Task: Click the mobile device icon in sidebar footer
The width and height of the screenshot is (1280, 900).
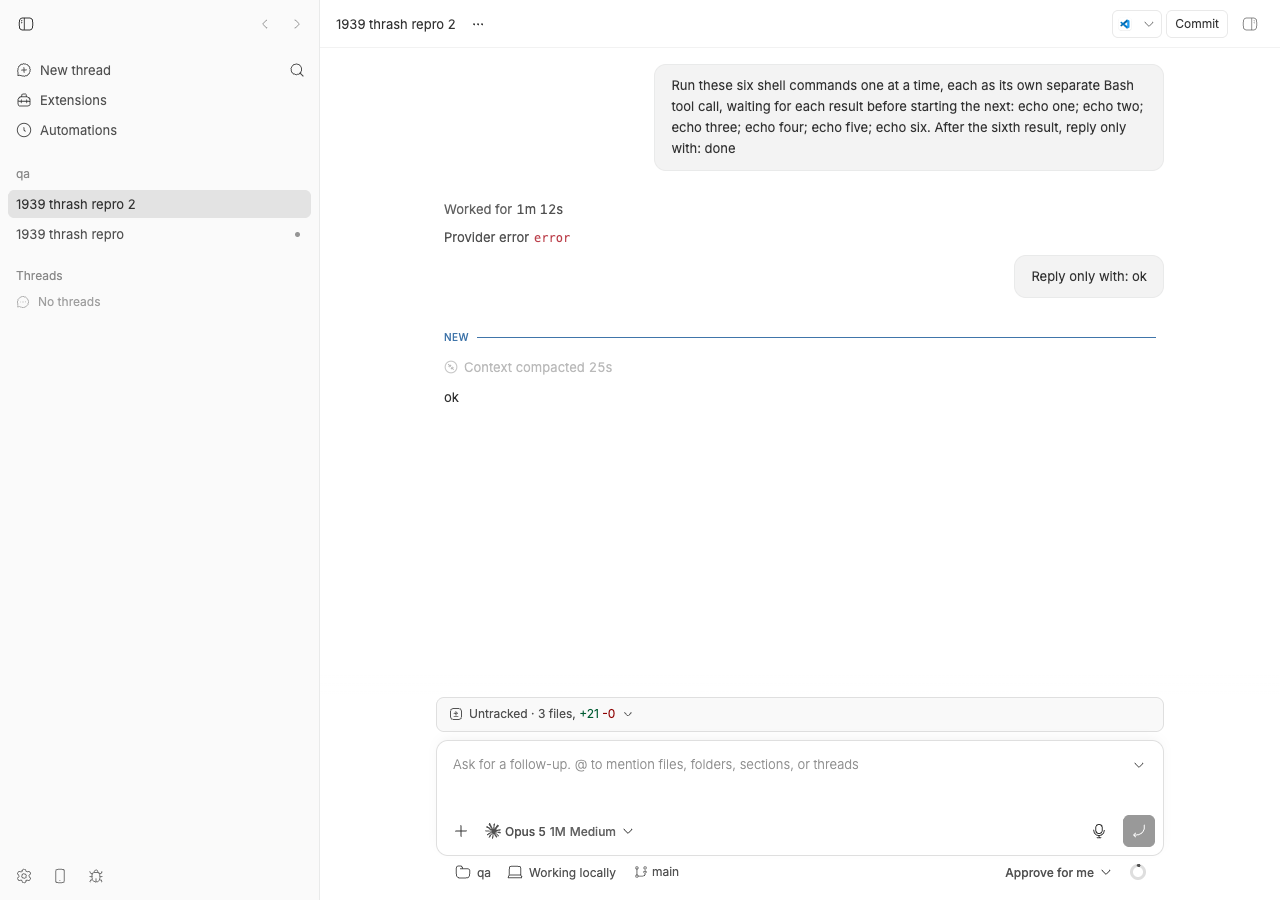Action: 60,876
